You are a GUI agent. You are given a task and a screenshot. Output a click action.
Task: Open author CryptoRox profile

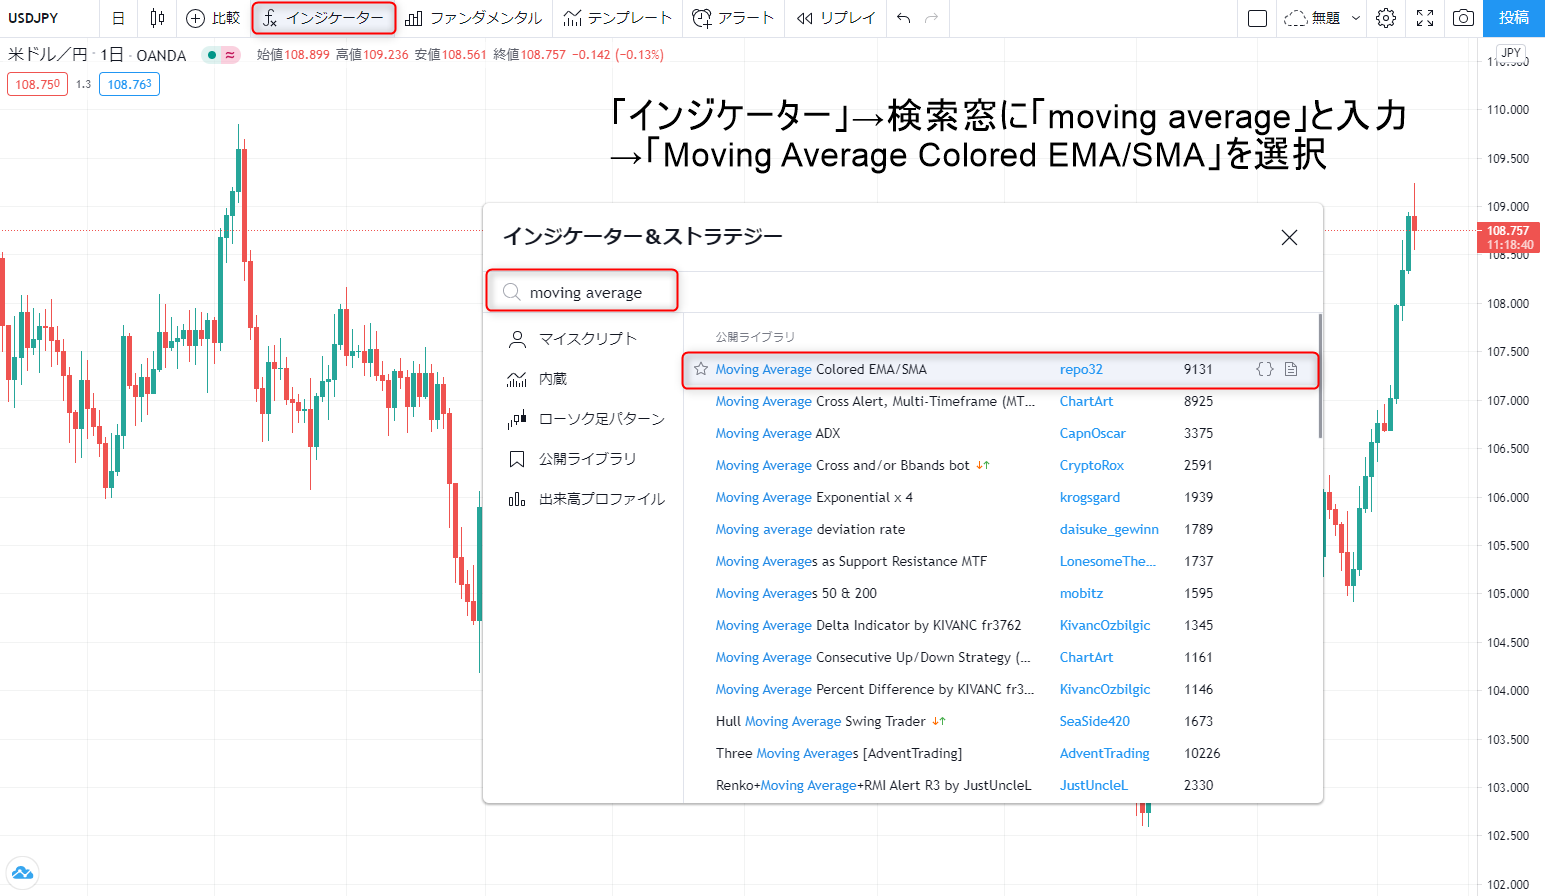pos(1092,465)
